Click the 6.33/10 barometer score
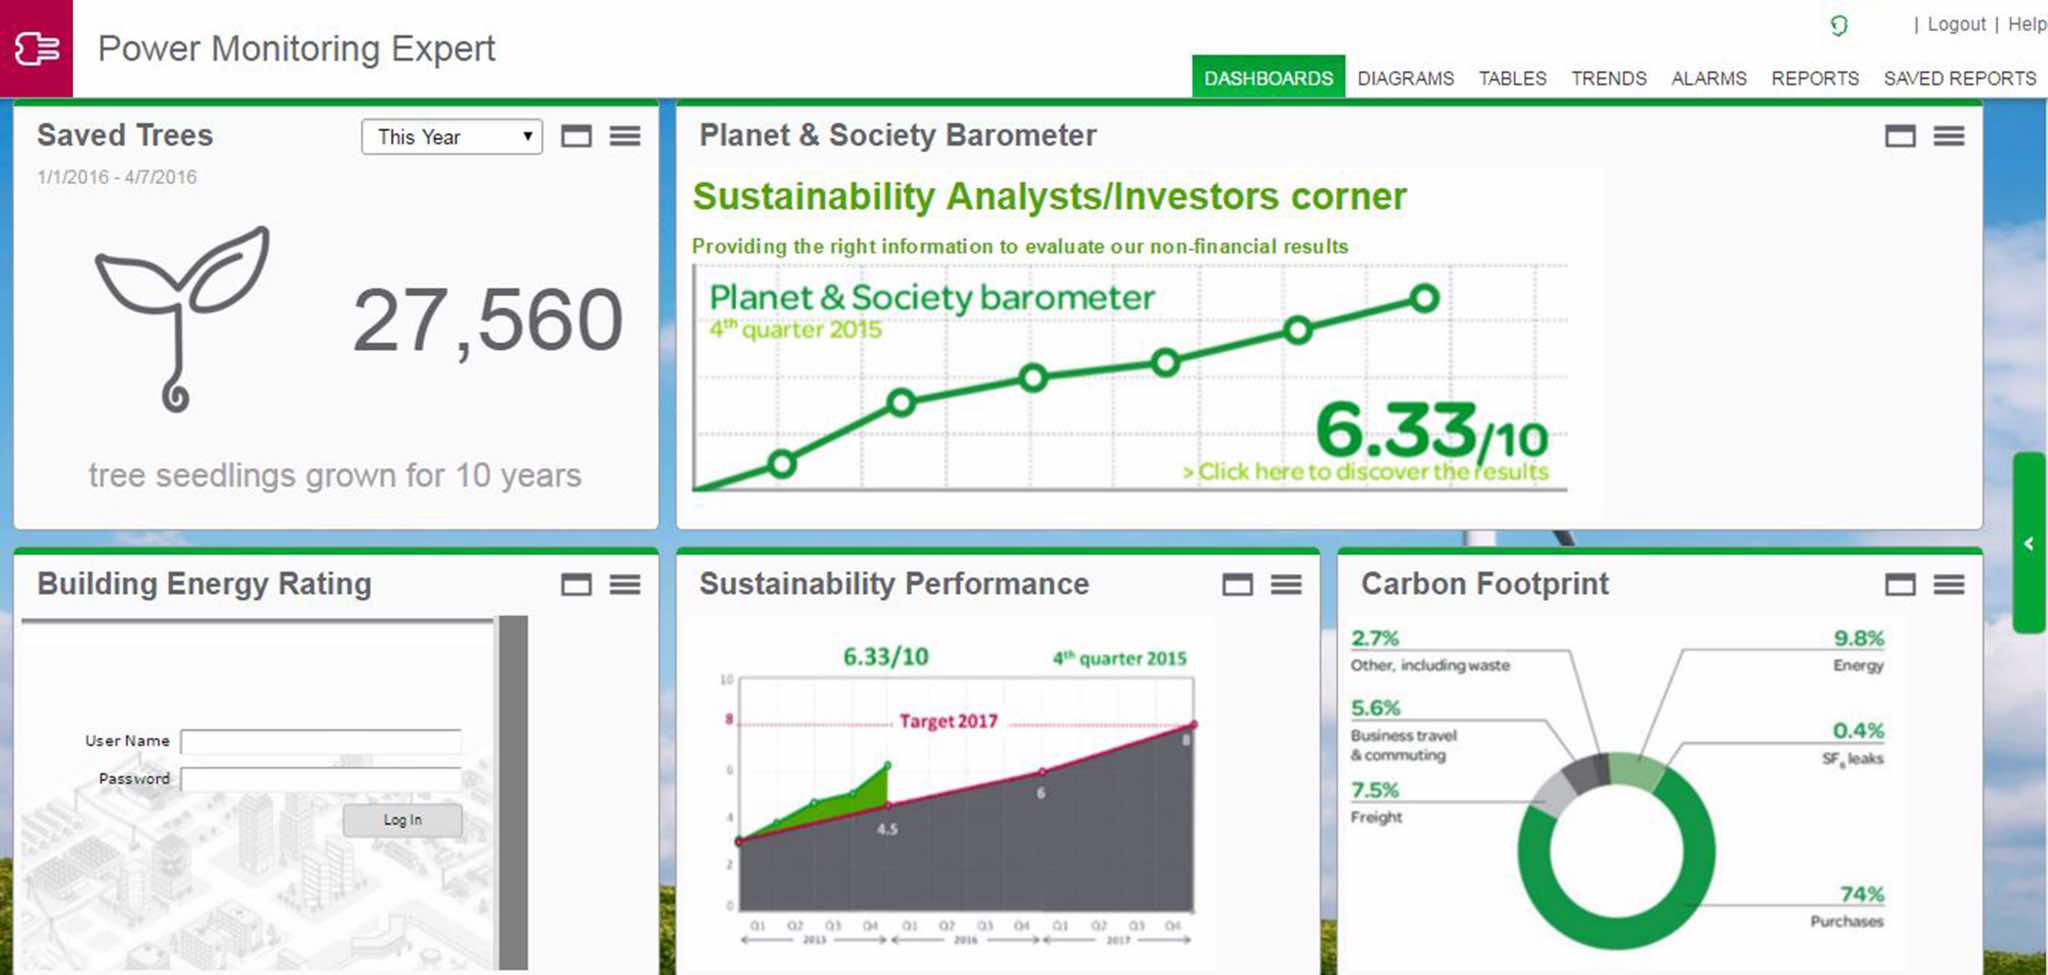Screen dimensions: 2048x975 (1432, 430)
